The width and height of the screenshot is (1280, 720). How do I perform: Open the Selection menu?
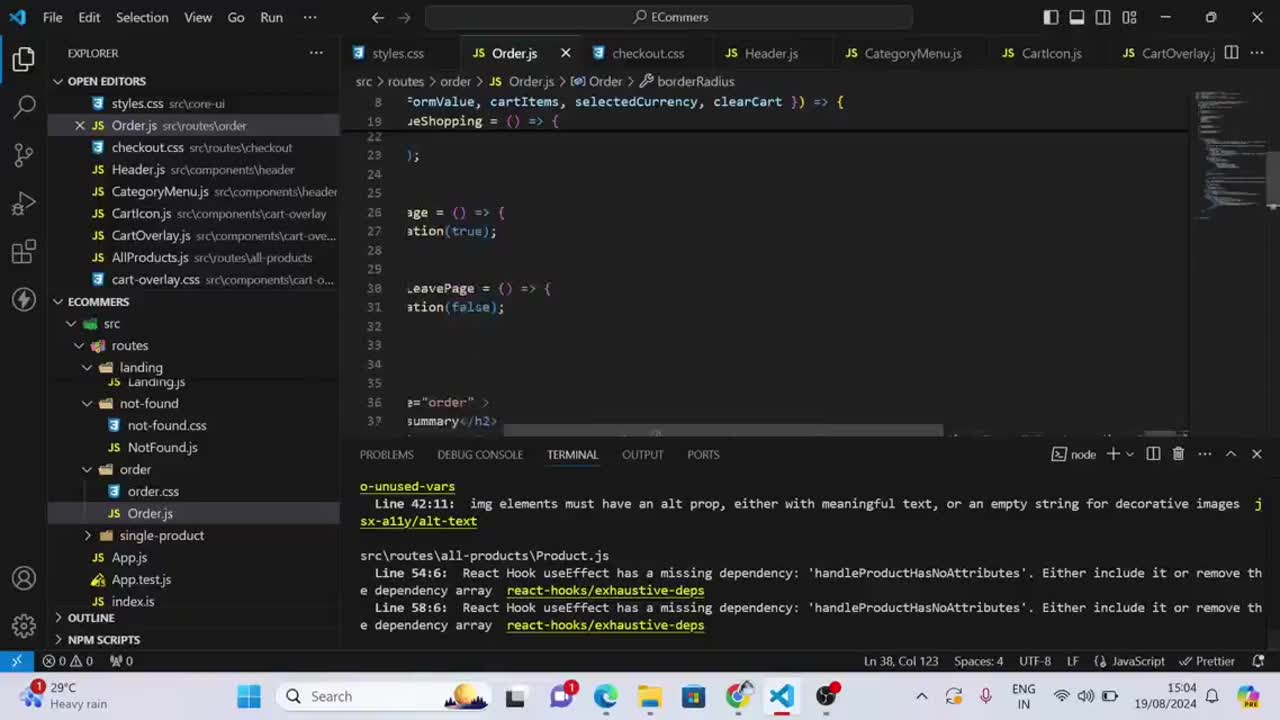coord(142,17)
